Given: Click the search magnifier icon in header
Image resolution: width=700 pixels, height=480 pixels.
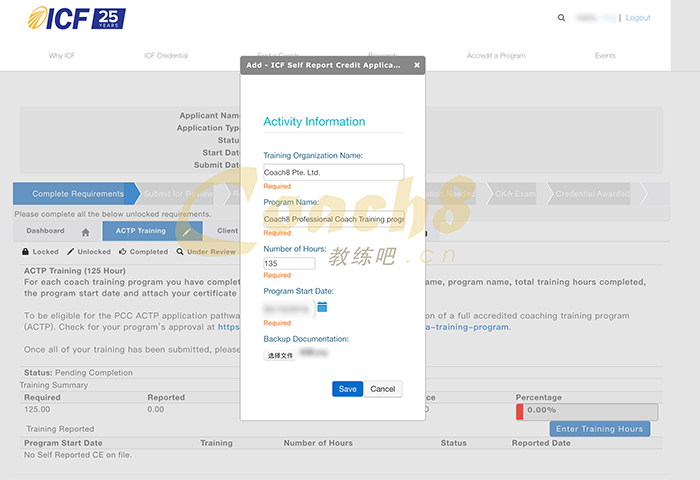Looking at the screenshot, I should (x=560, y=18).
